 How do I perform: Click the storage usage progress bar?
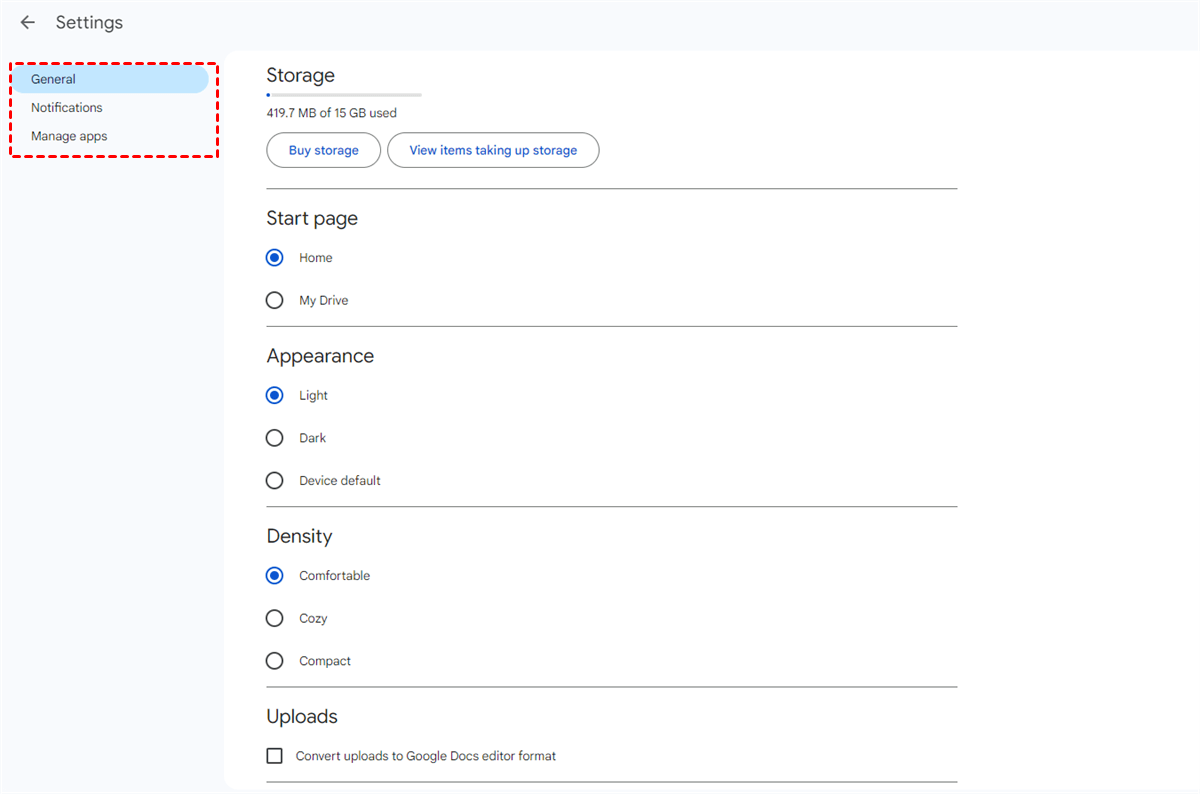[x=344, y=95]
